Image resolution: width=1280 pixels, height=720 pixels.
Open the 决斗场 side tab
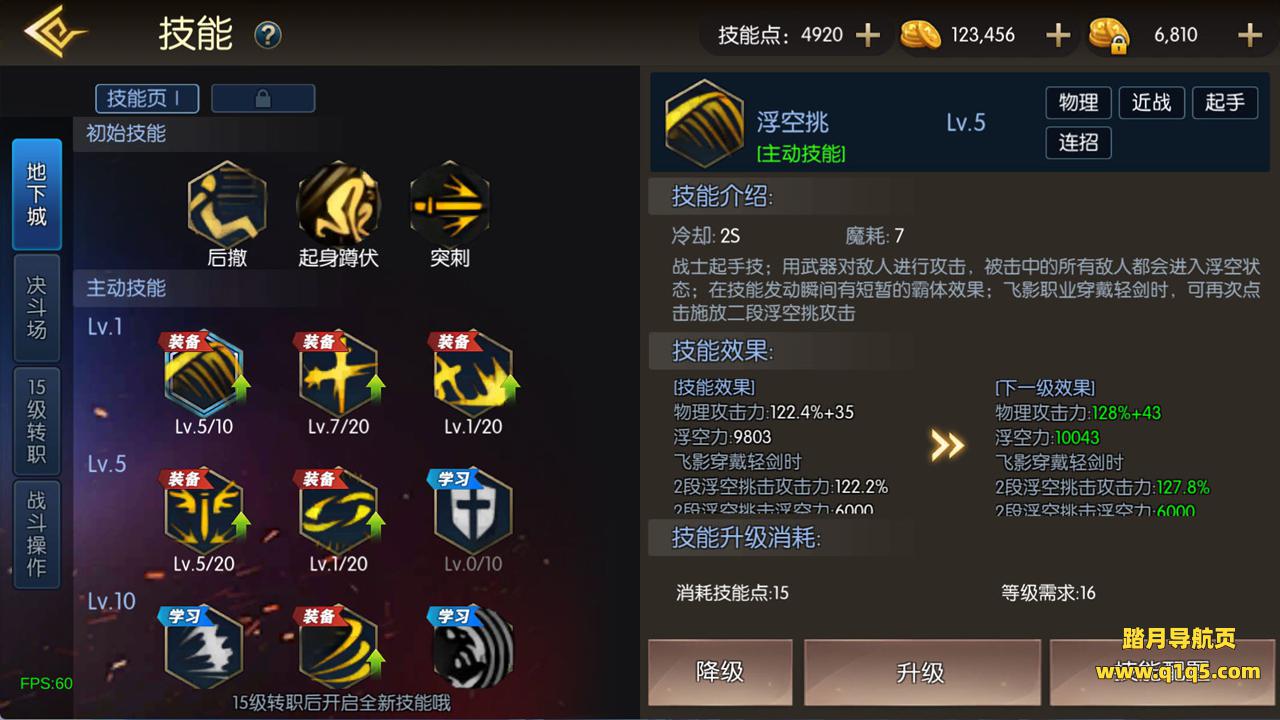(x=37, y=308)
